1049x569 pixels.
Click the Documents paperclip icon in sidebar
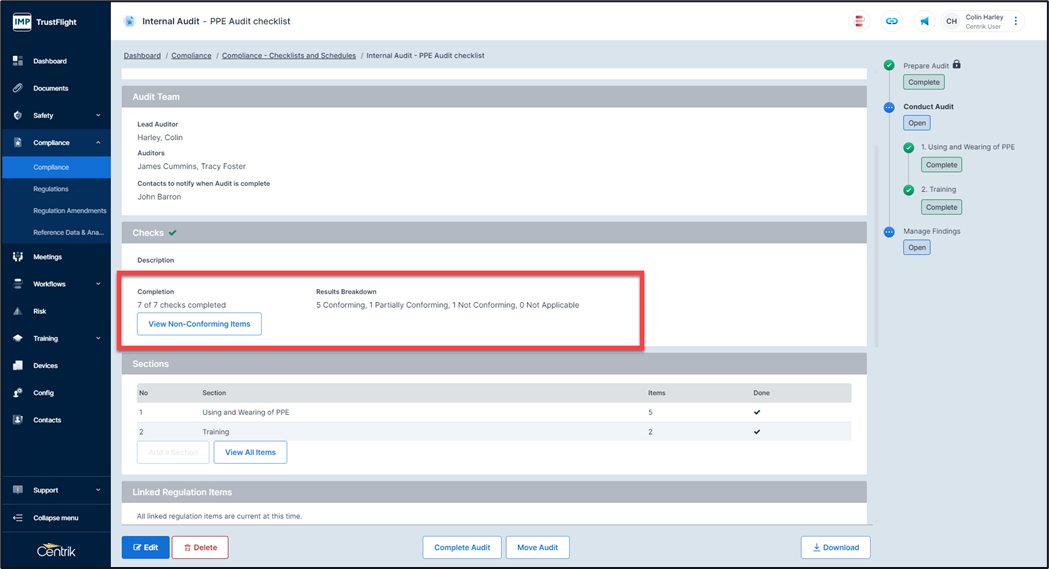coord(18,88)
